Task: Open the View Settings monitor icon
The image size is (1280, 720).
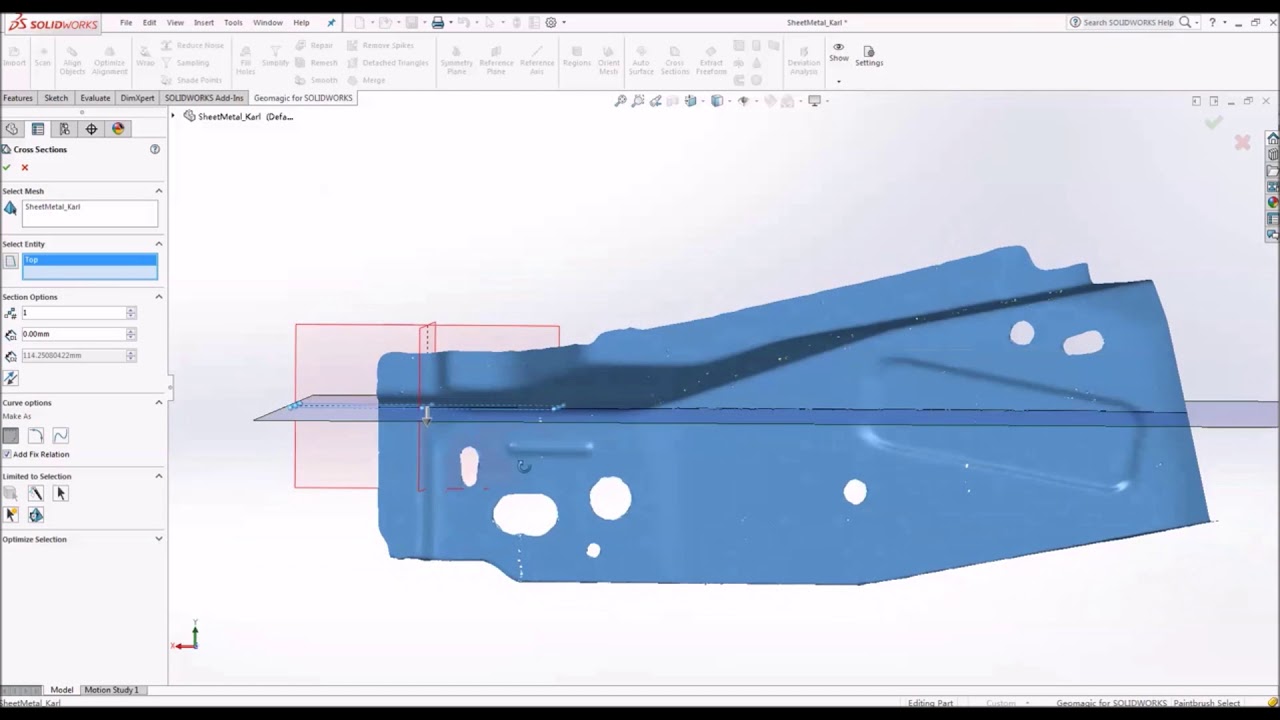Action: pos(815,101)
